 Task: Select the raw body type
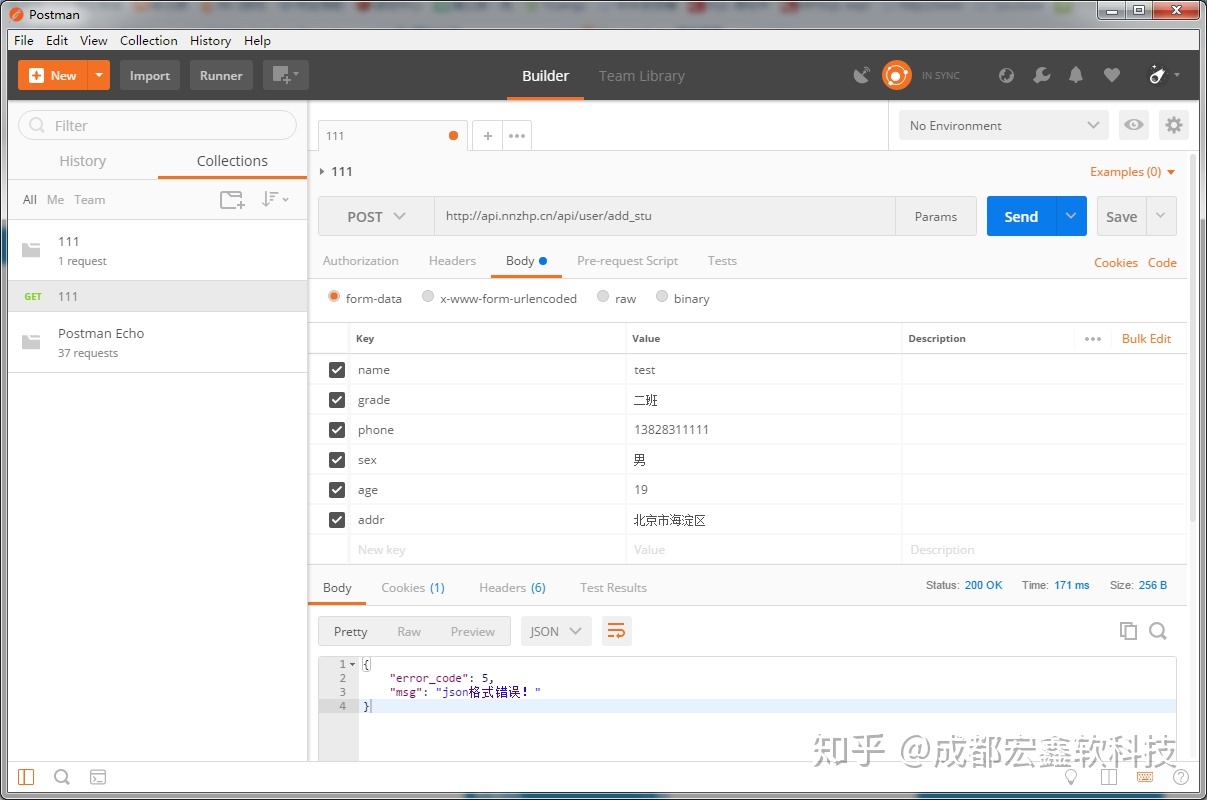pos(603,297)
